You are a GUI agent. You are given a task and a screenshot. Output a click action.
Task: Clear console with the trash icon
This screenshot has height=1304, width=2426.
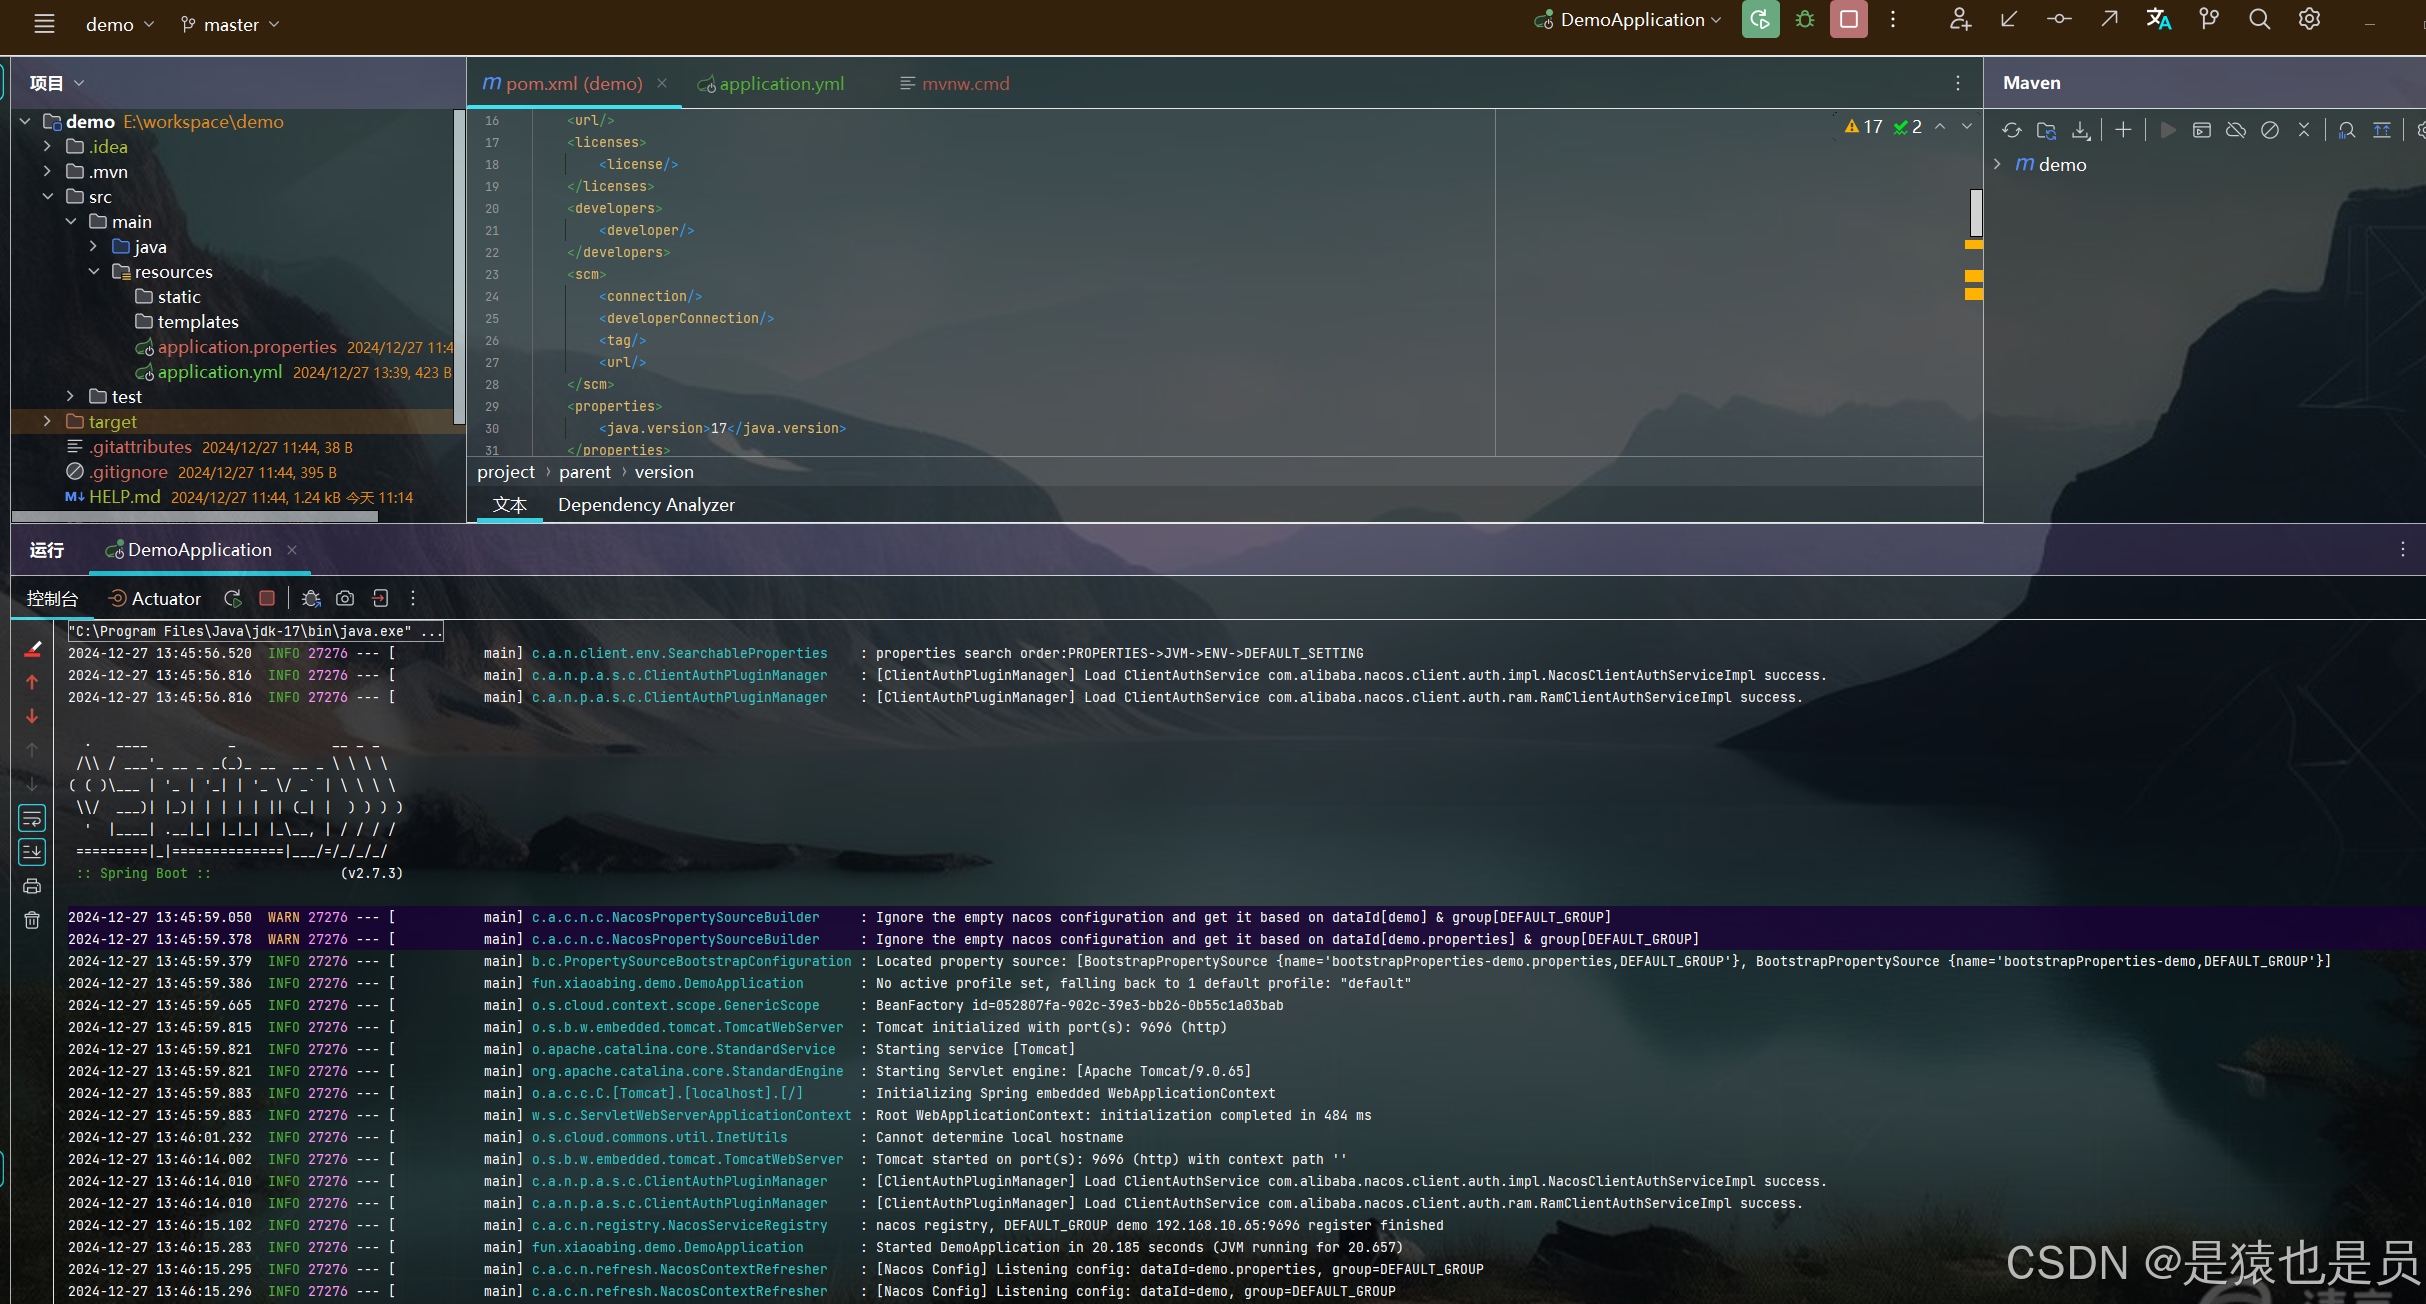click(32, 920)
